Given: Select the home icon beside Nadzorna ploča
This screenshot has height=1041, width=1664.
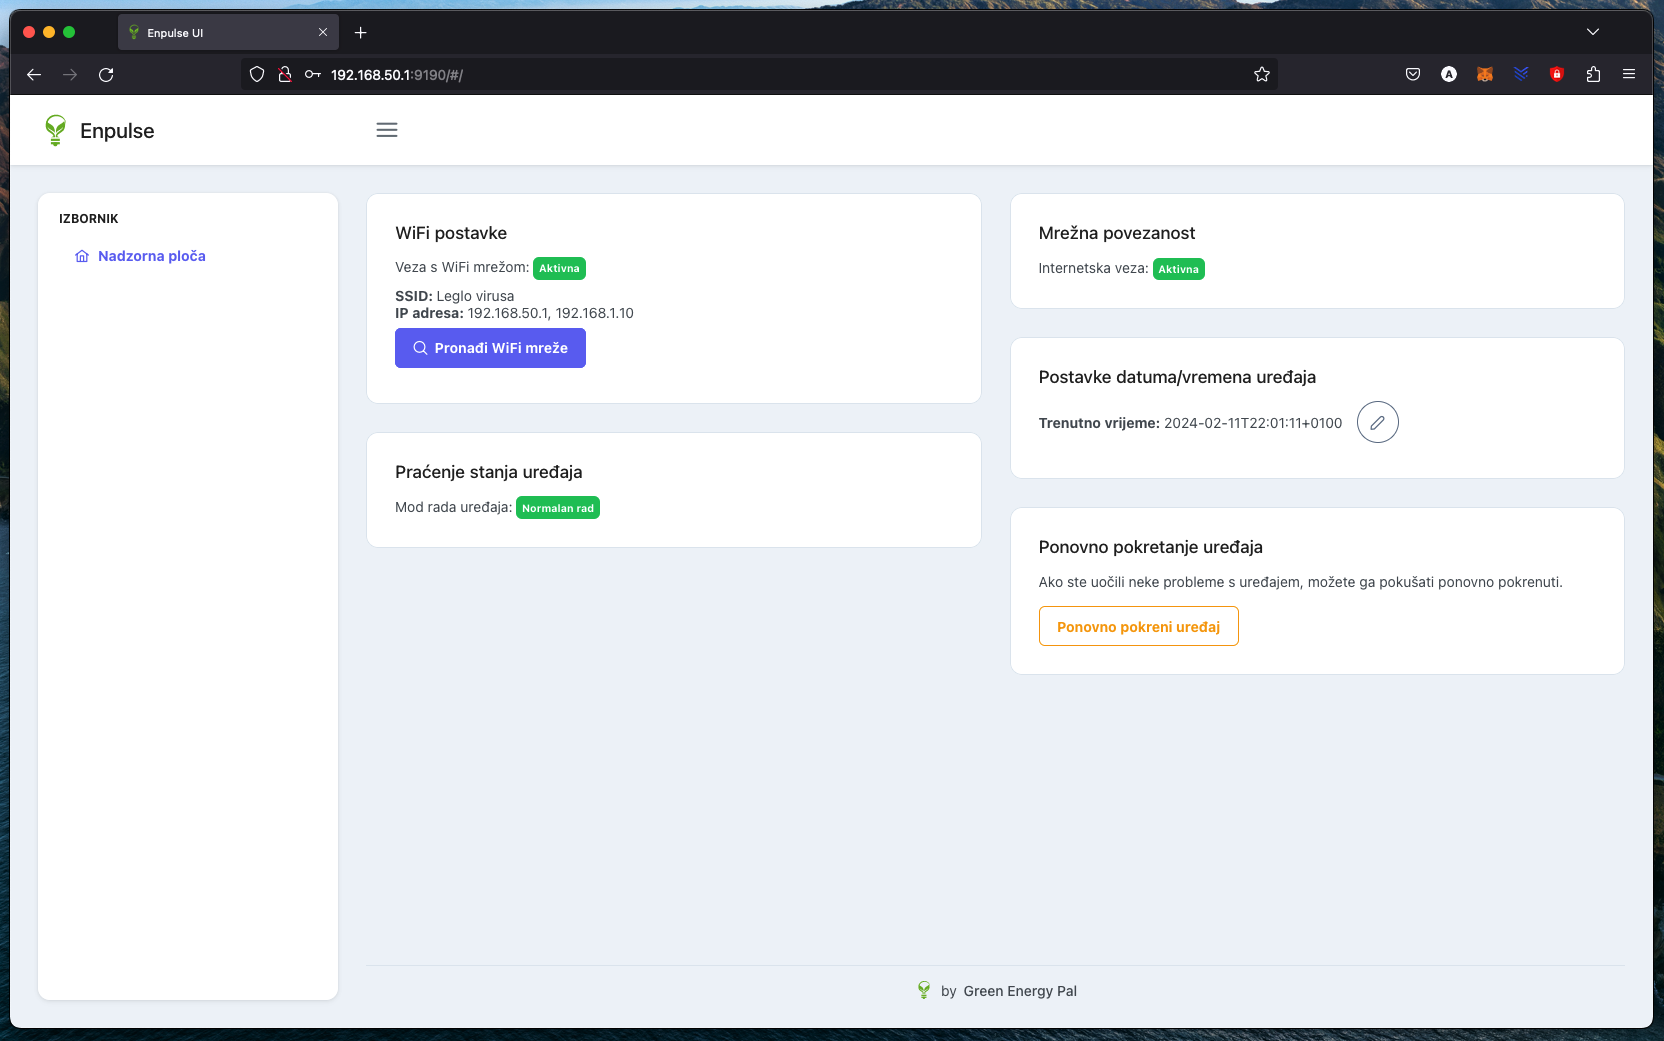Looking at the screenshot, I should click(x=82, y=256).
